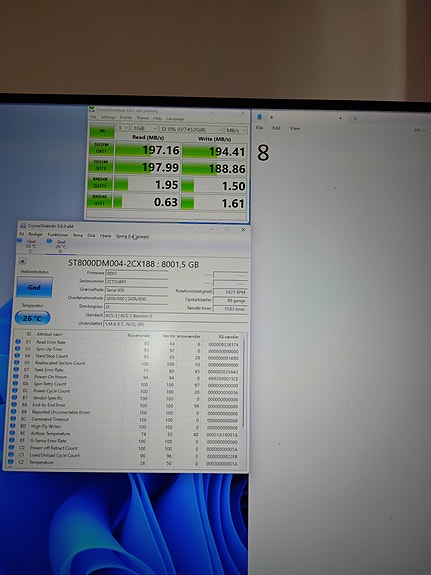
Task: Expand the D: drive selection dropdown
Action: click(191, 129)
